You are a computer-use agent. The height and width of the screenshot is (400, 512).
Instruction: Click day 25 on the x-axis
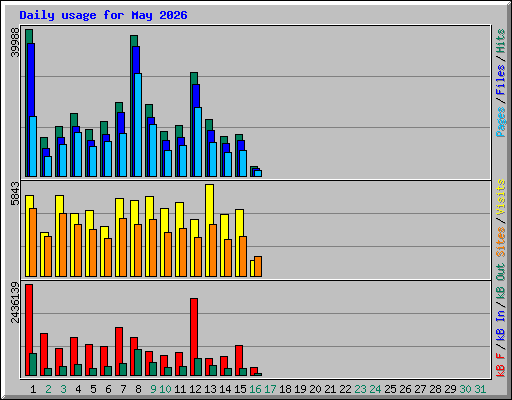[390, 389]
